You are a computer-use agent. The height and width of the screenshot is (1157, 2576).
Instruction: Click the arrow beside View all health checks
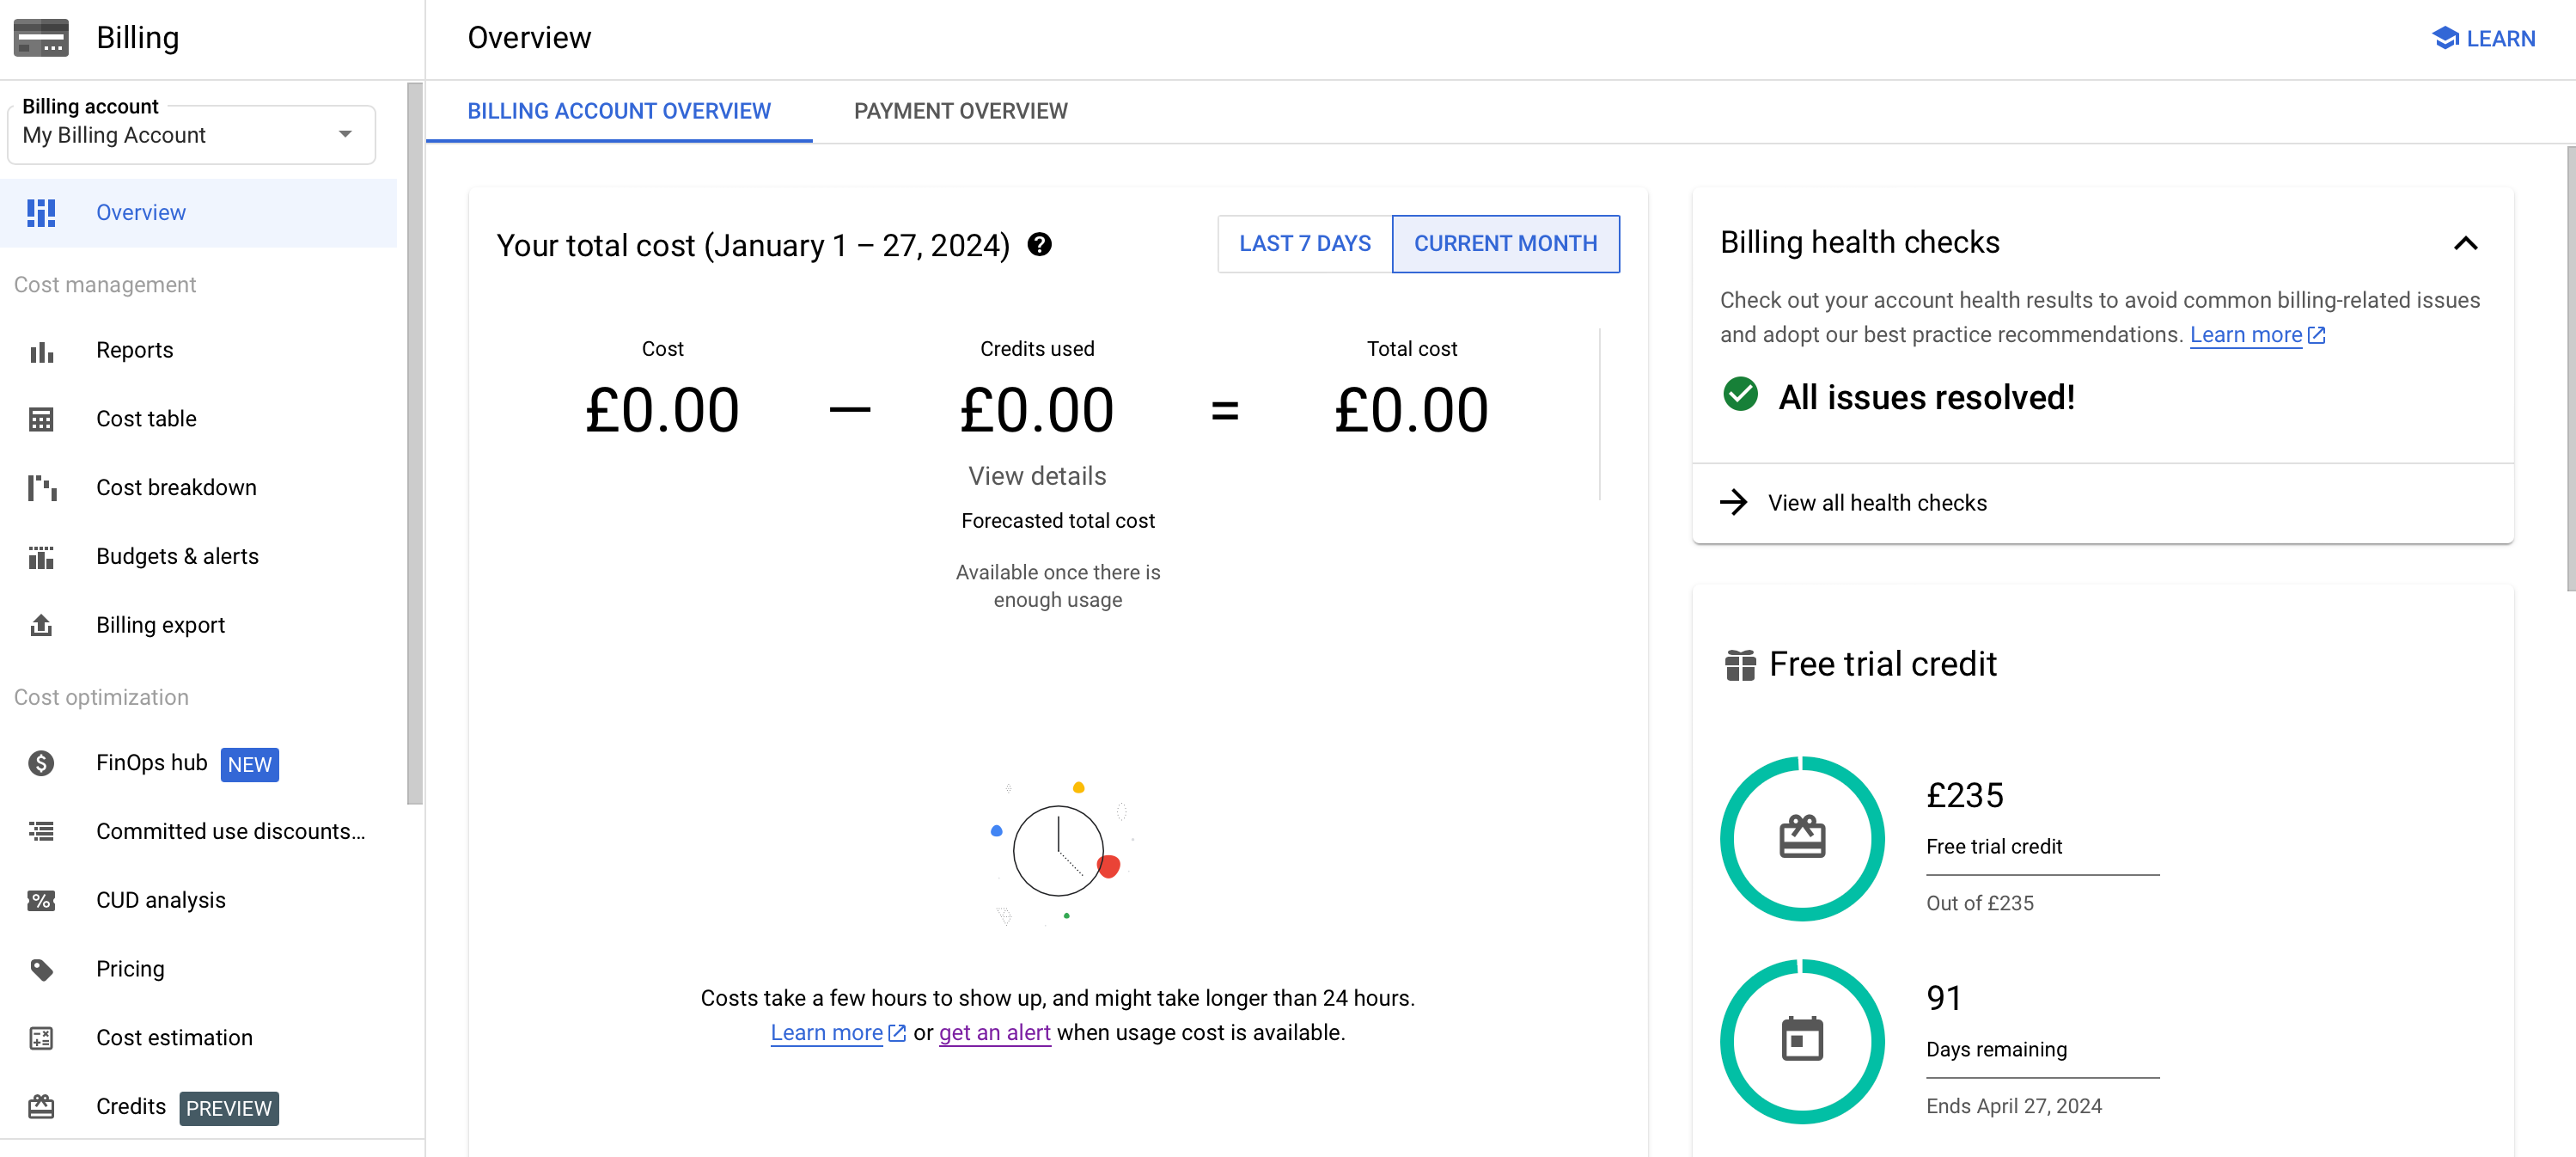[x=1734, y=503]
